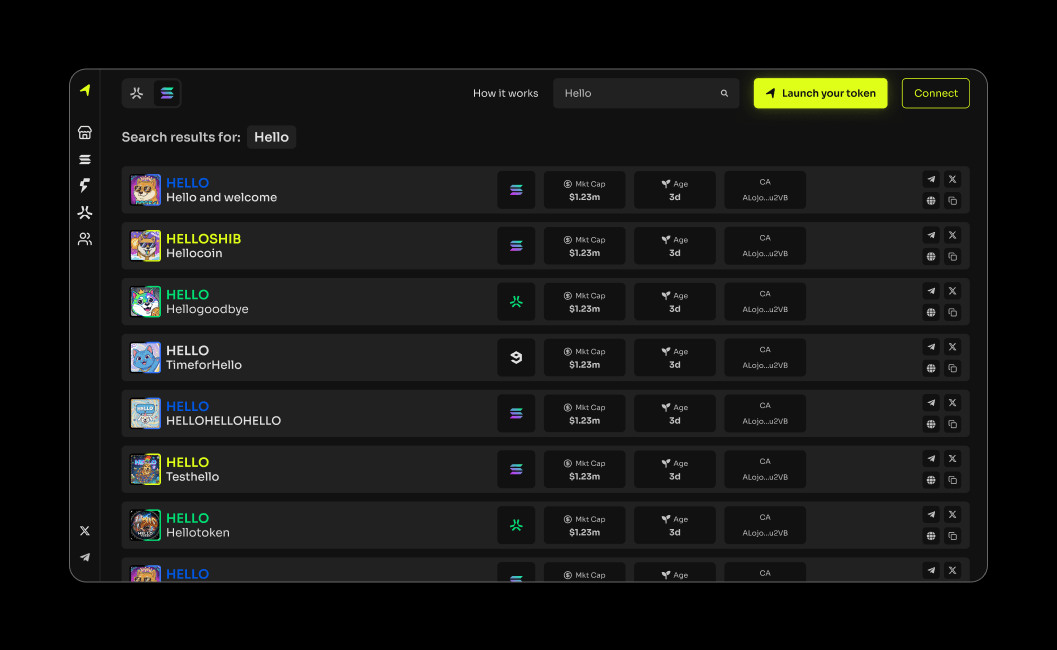Screen dimensions: 1057x650
Task: Click Solana stacked-bars icon in left sidebar
Action: (x=85, y=160)
